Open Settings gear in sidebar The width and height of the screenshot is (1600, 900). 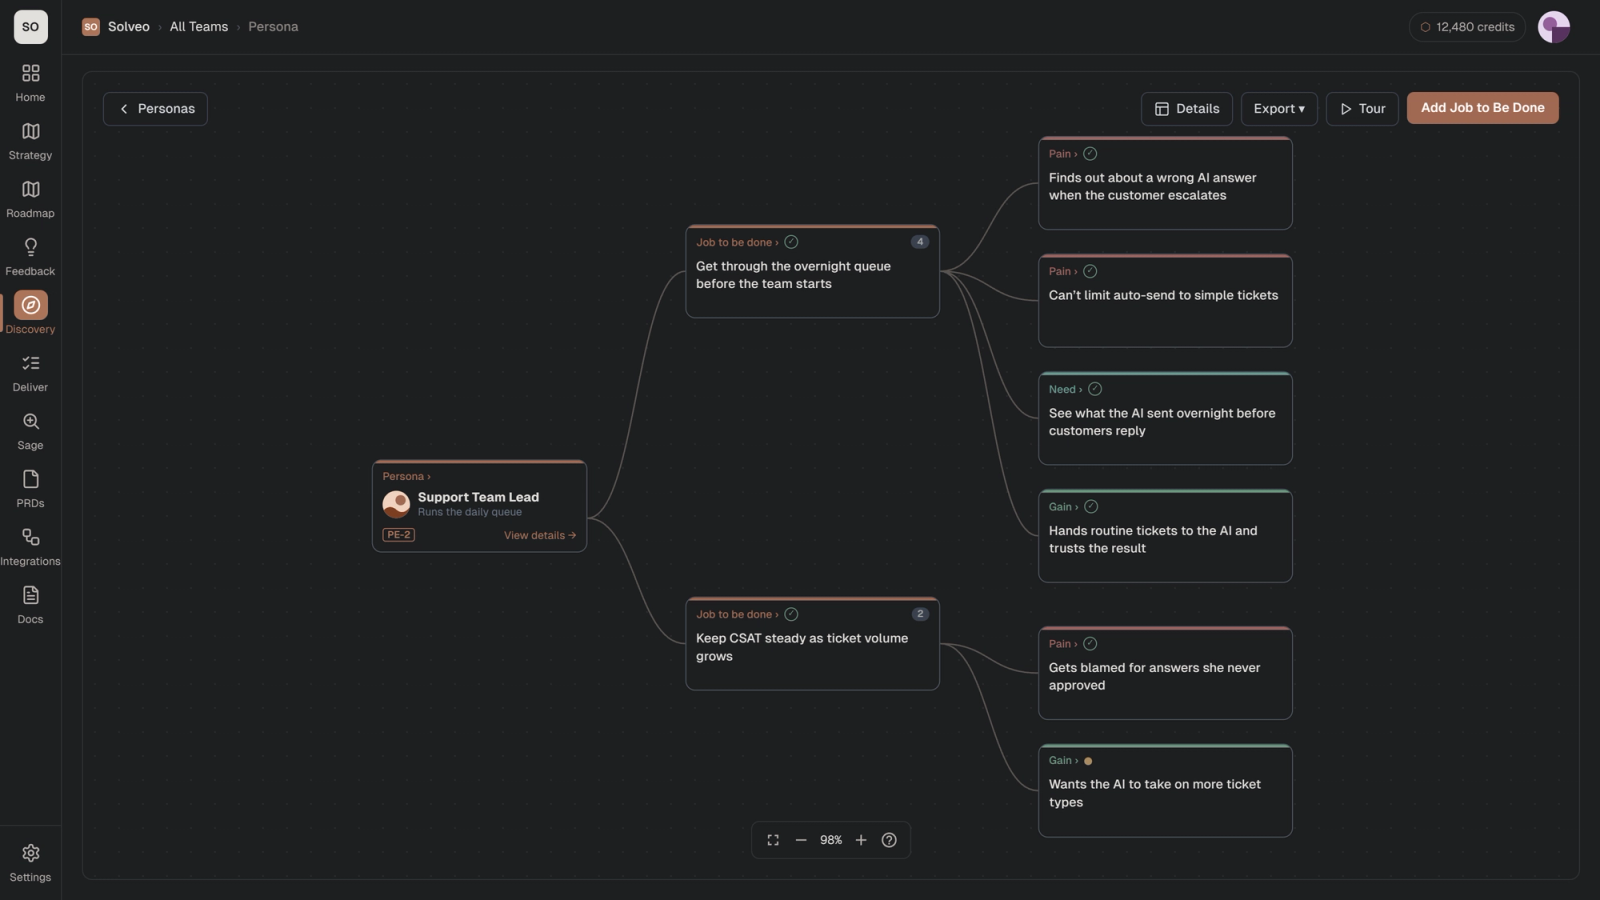[x=30, y=863]
